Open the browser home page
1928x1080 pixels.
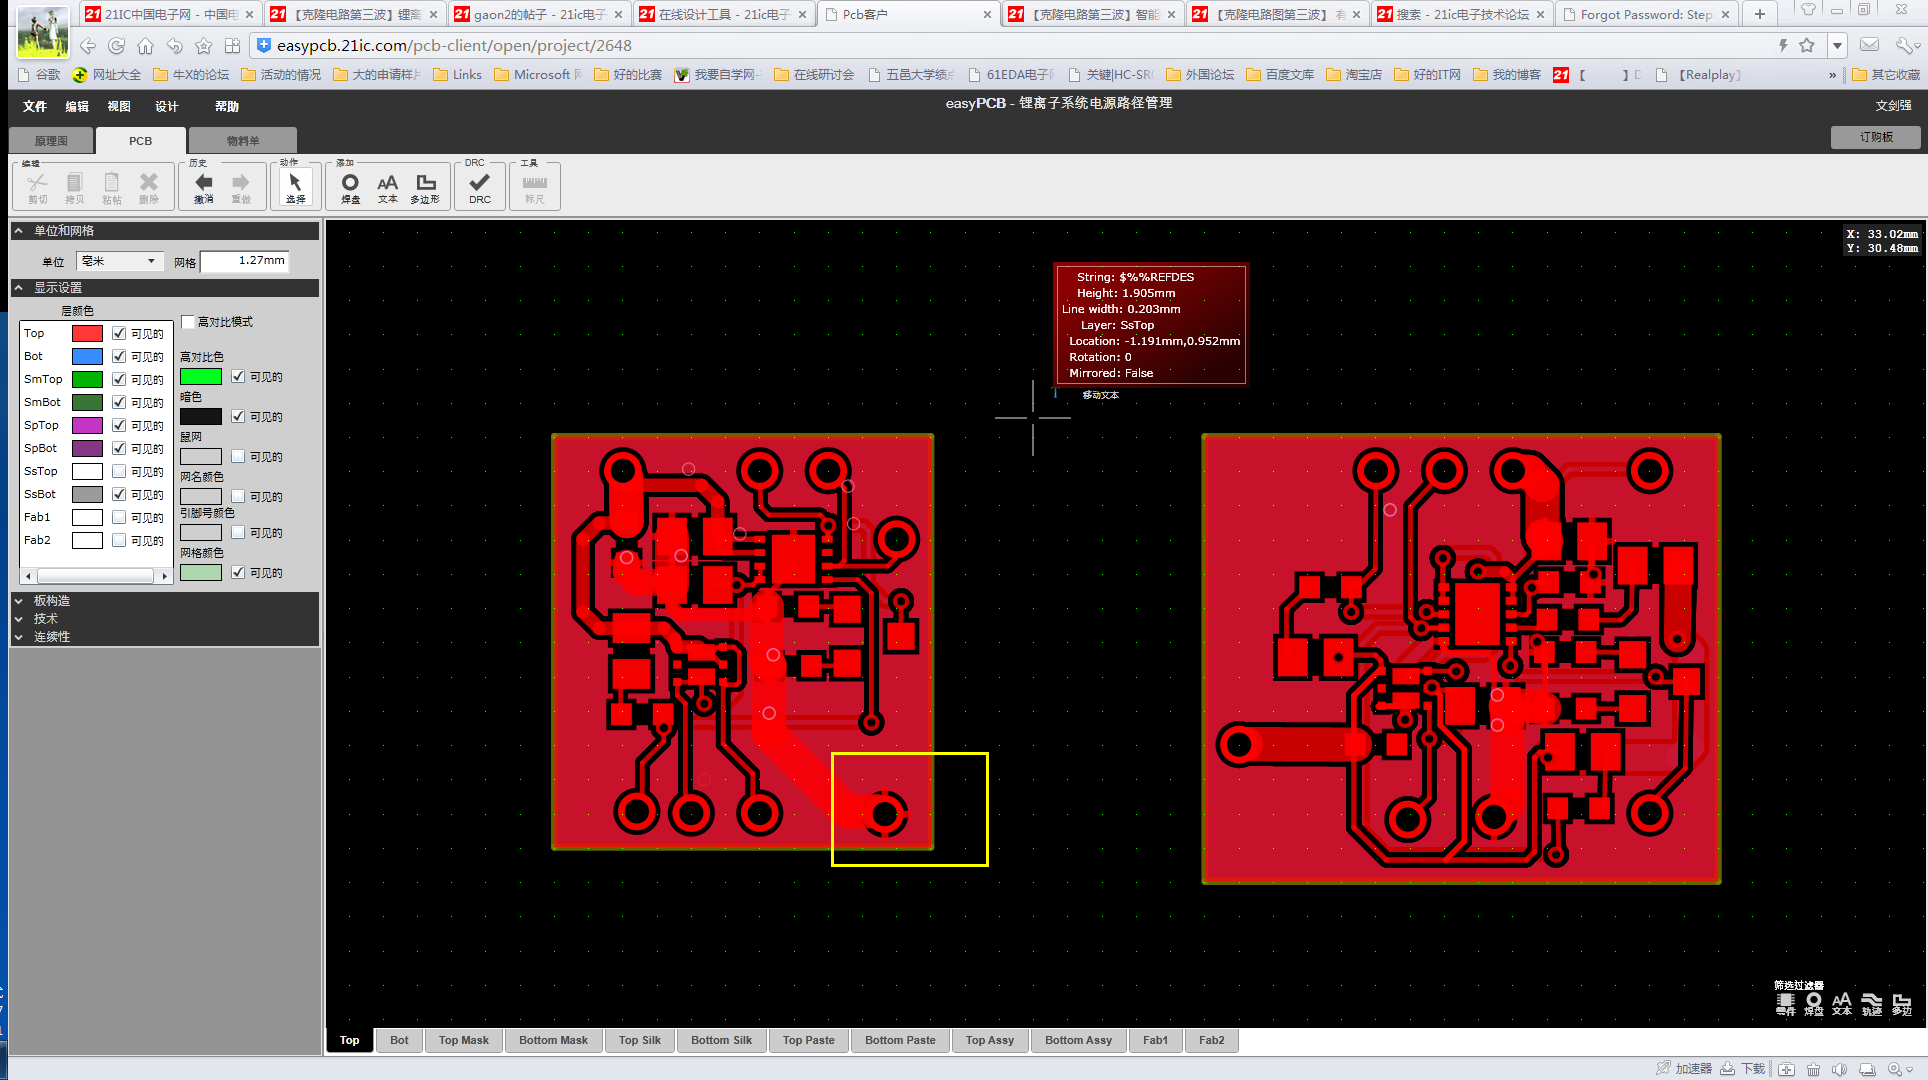[x=146, y=46]
